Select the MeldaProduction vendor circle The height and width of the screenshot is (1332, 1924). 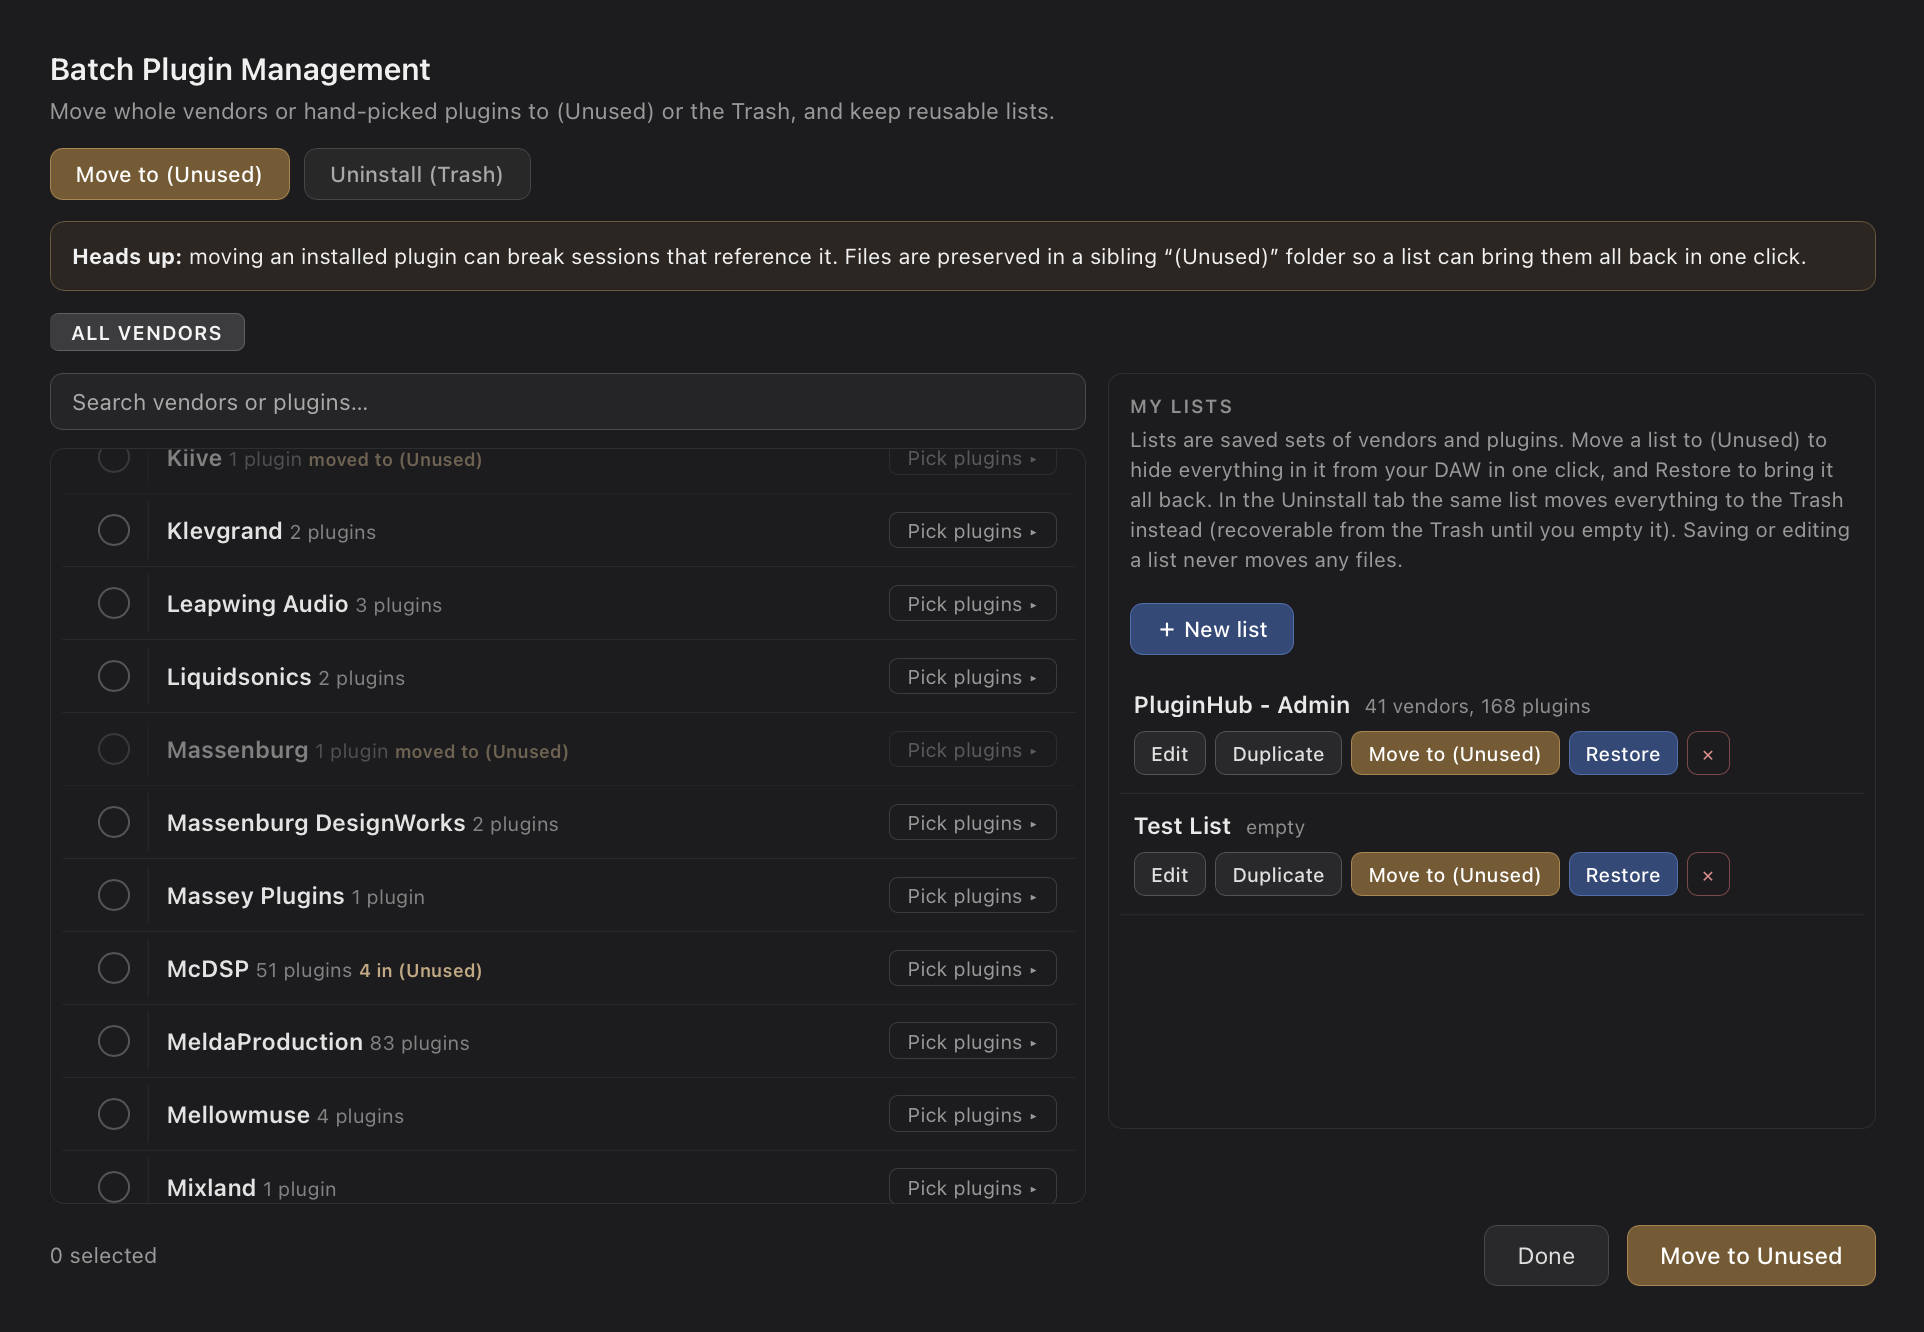click(x=114, y=1041)
